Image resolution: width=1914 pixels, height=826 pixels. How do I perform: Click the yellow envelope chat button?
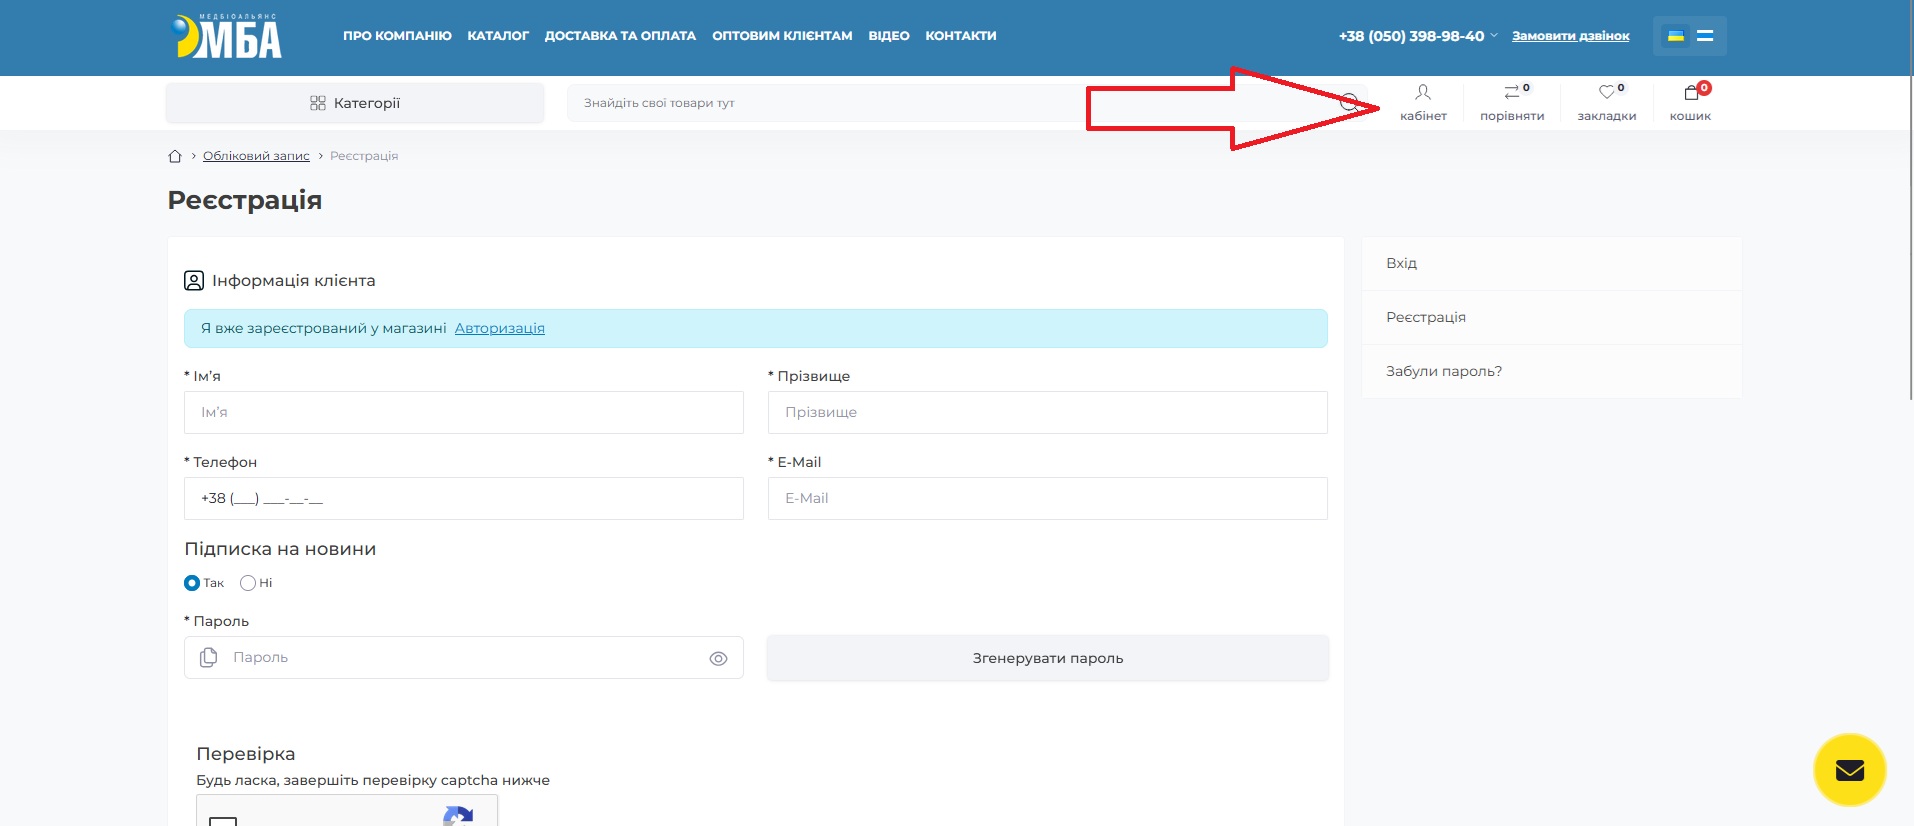click(1849, 770)
